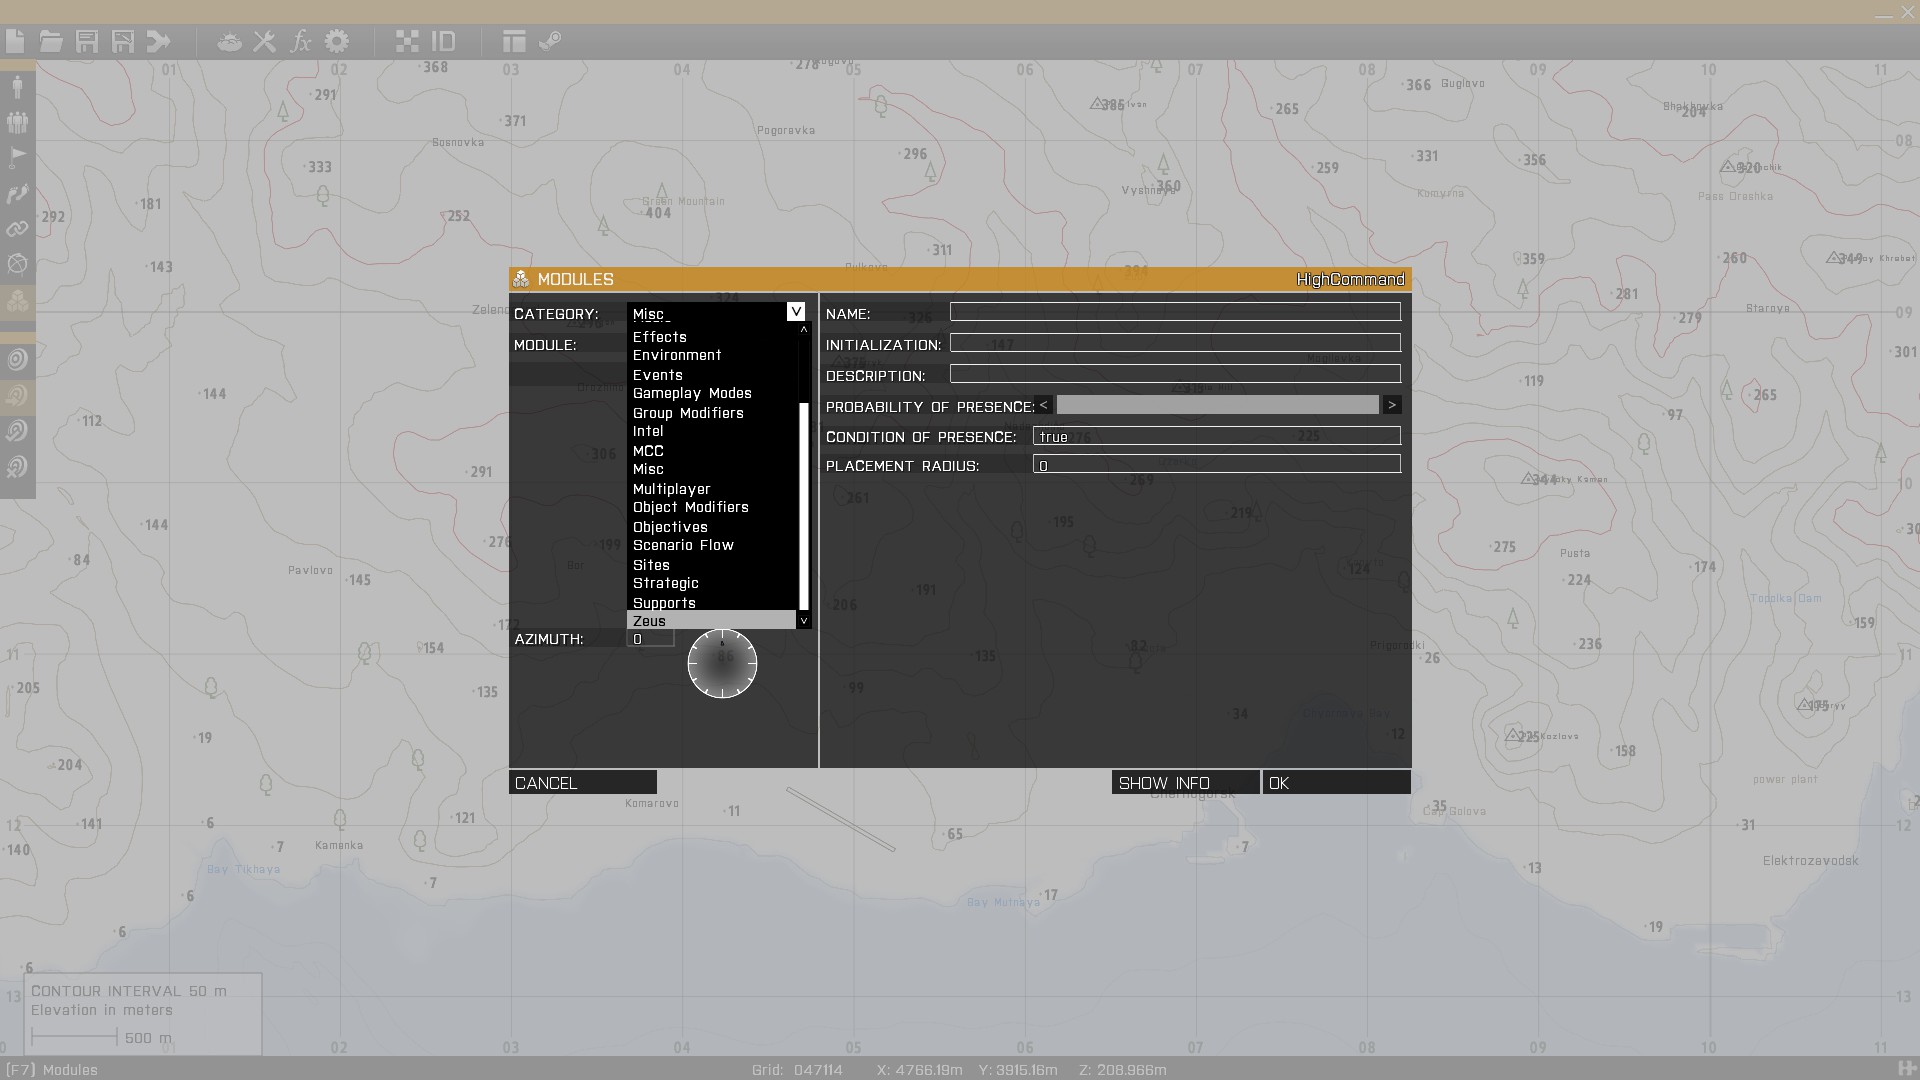Select Object Modifiers category entry

tap(690, 507)
